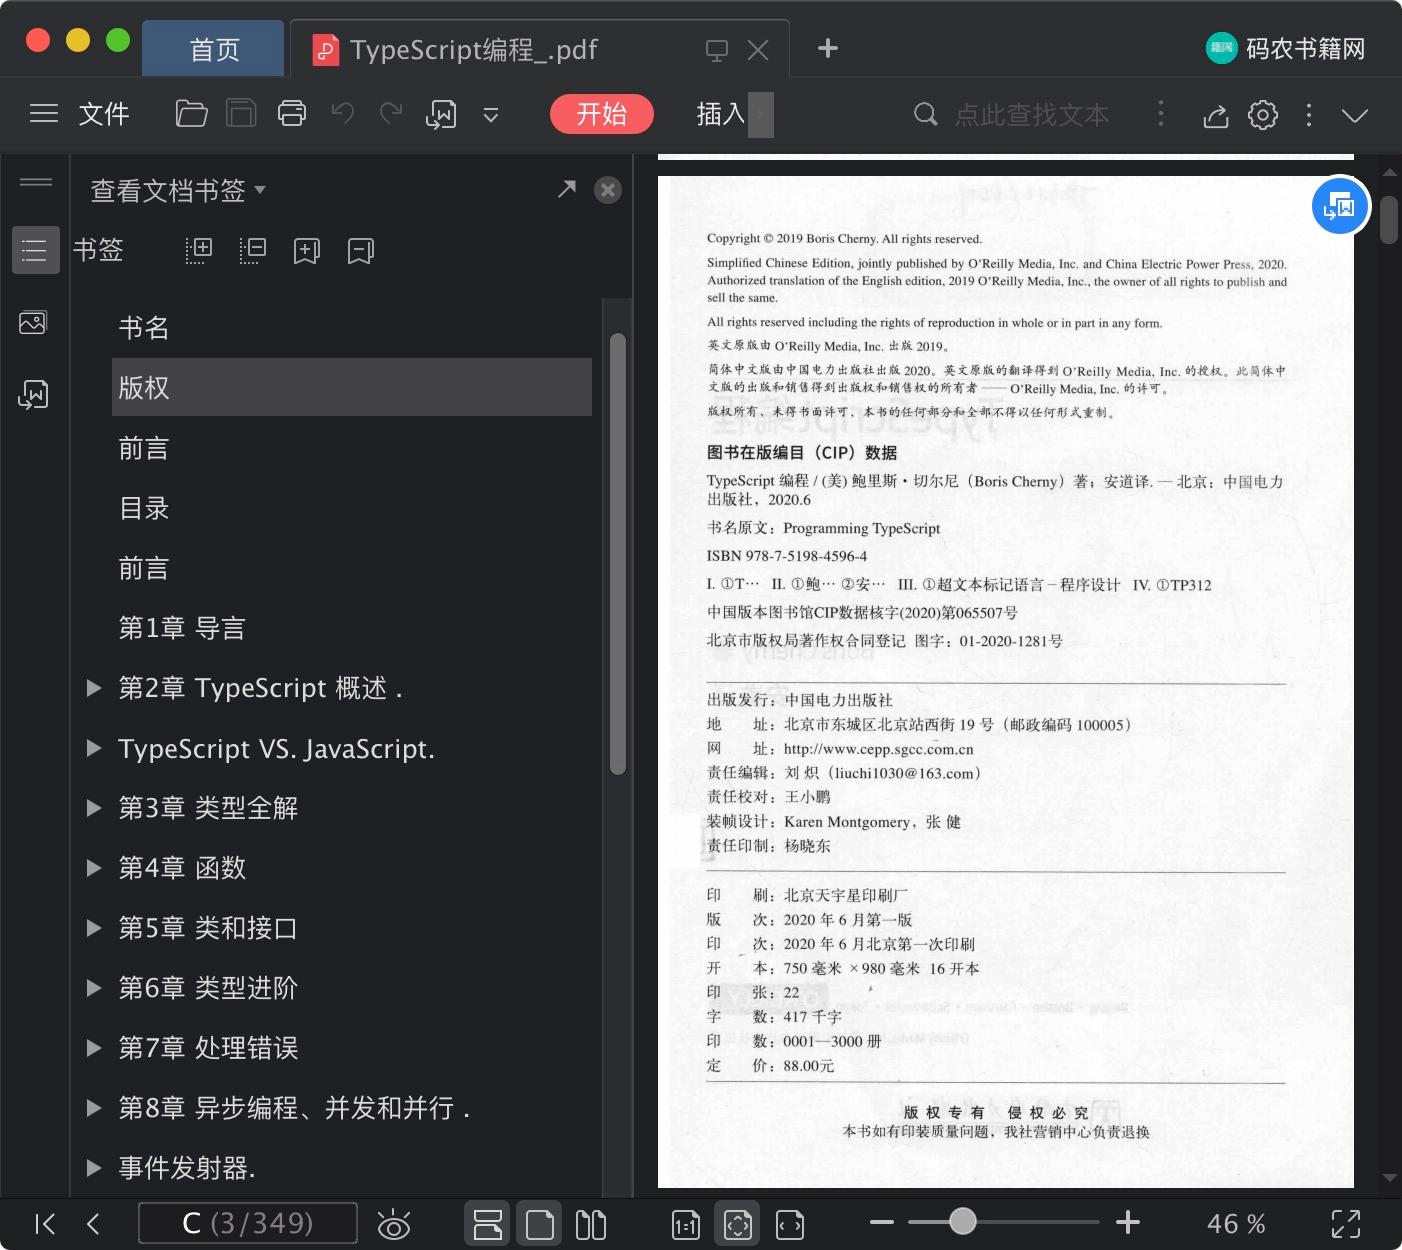Expand the 第3章 类型全解 bookmark
This screenshot has width=1402, height=1250.
click(x=94, y=808)
